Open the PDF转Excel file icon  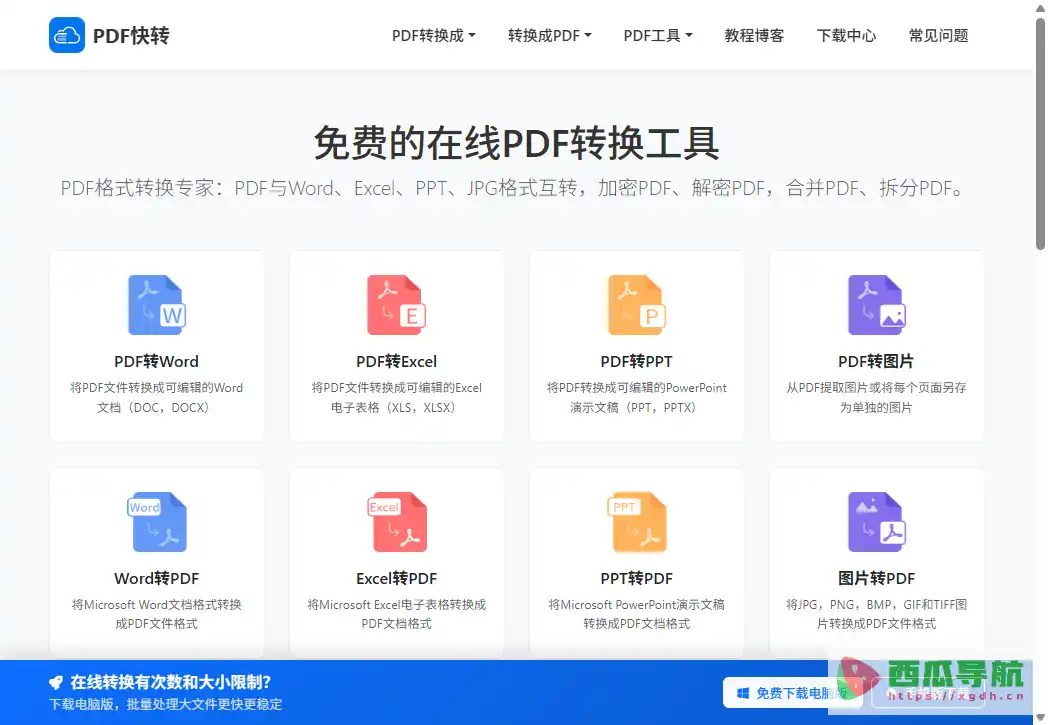coord(396,305)
